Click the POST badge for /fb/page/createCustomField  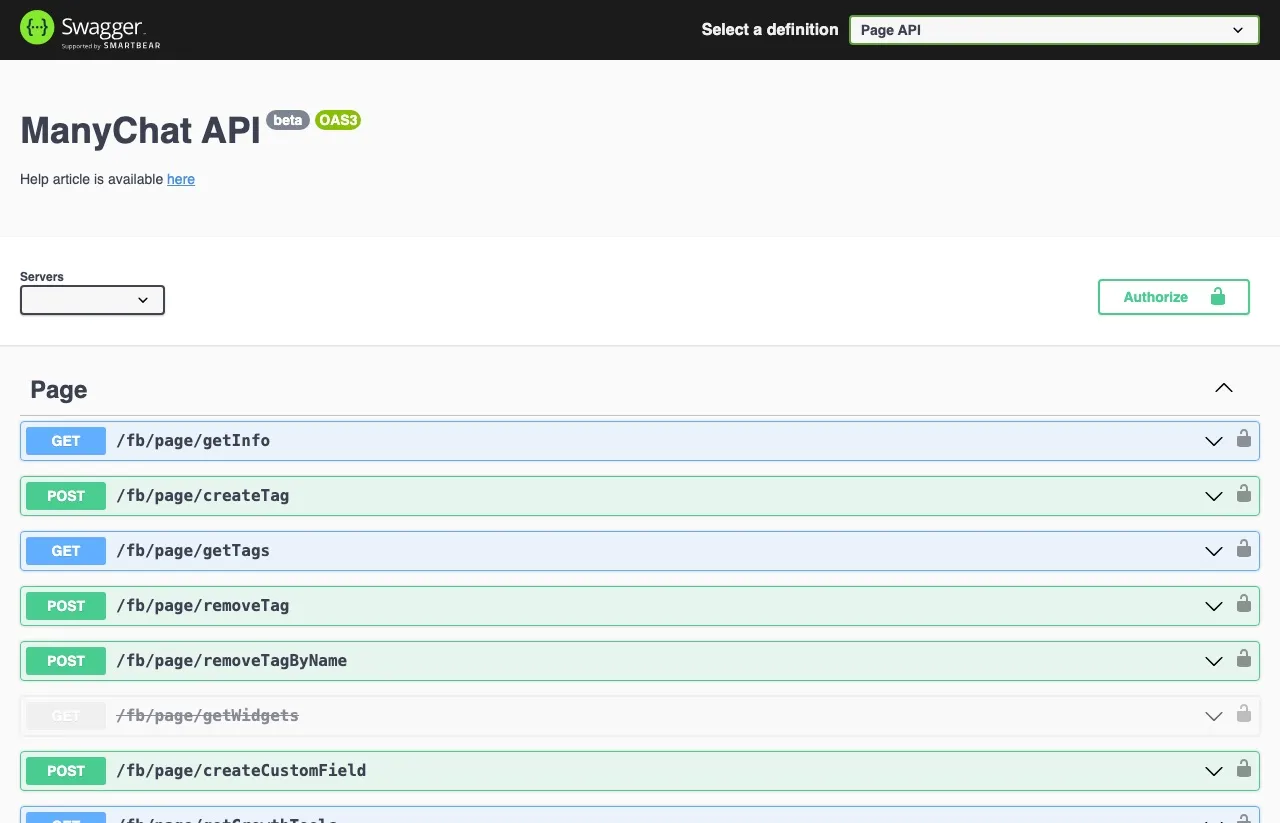click(66, 771)
